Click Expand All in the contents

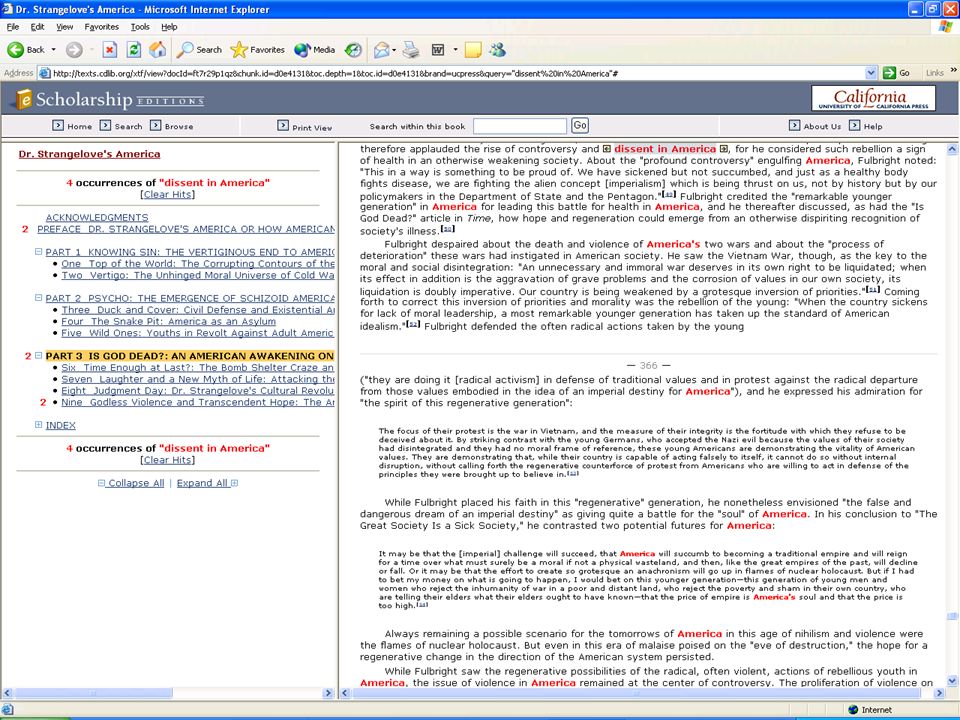point(208,483)
